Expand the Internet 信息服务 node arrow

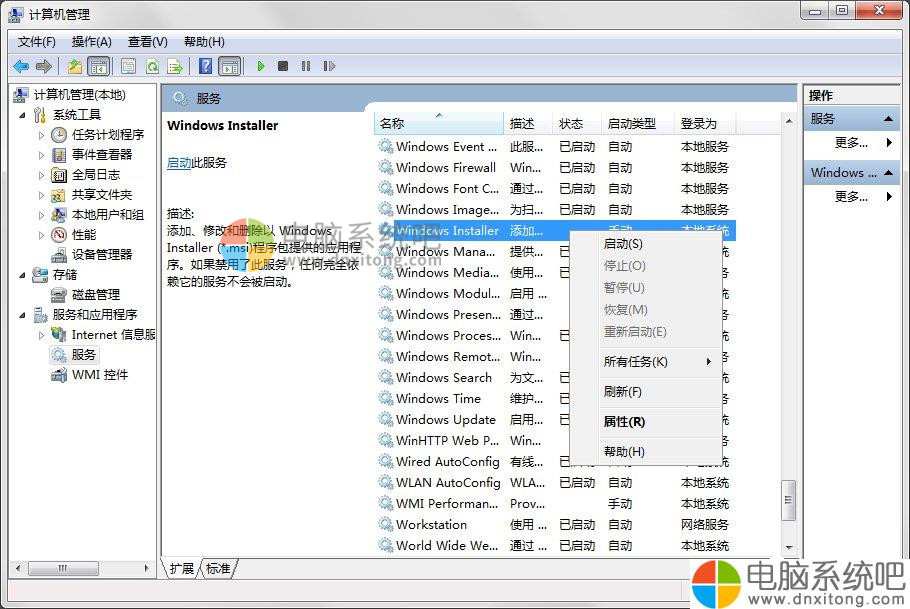click(x=41, y=335)
